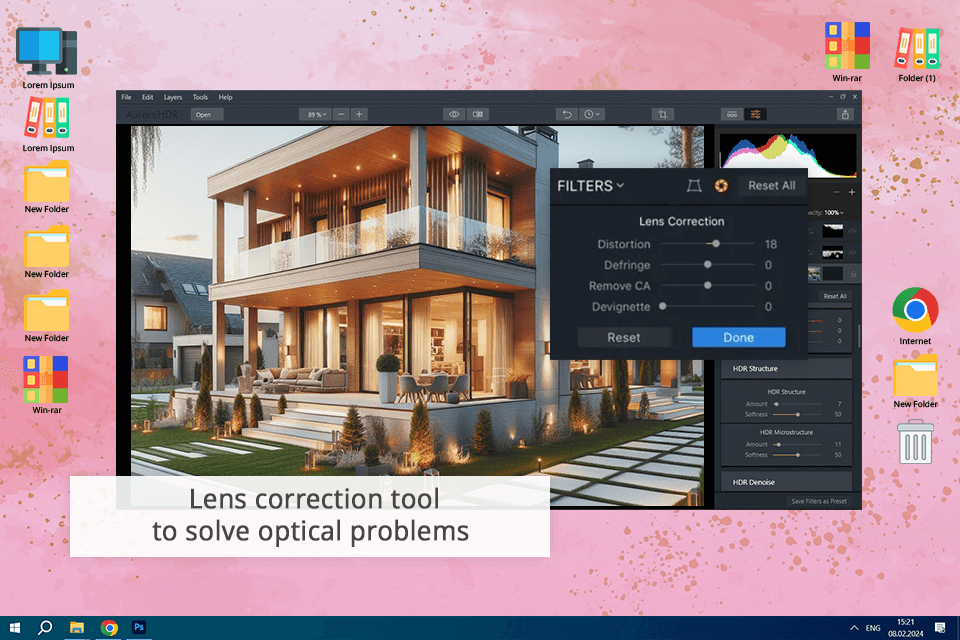The height and width of the screenshot is (640, 960).
Task: Click the right panel scrollbar
Action: [x=858, y=336]
